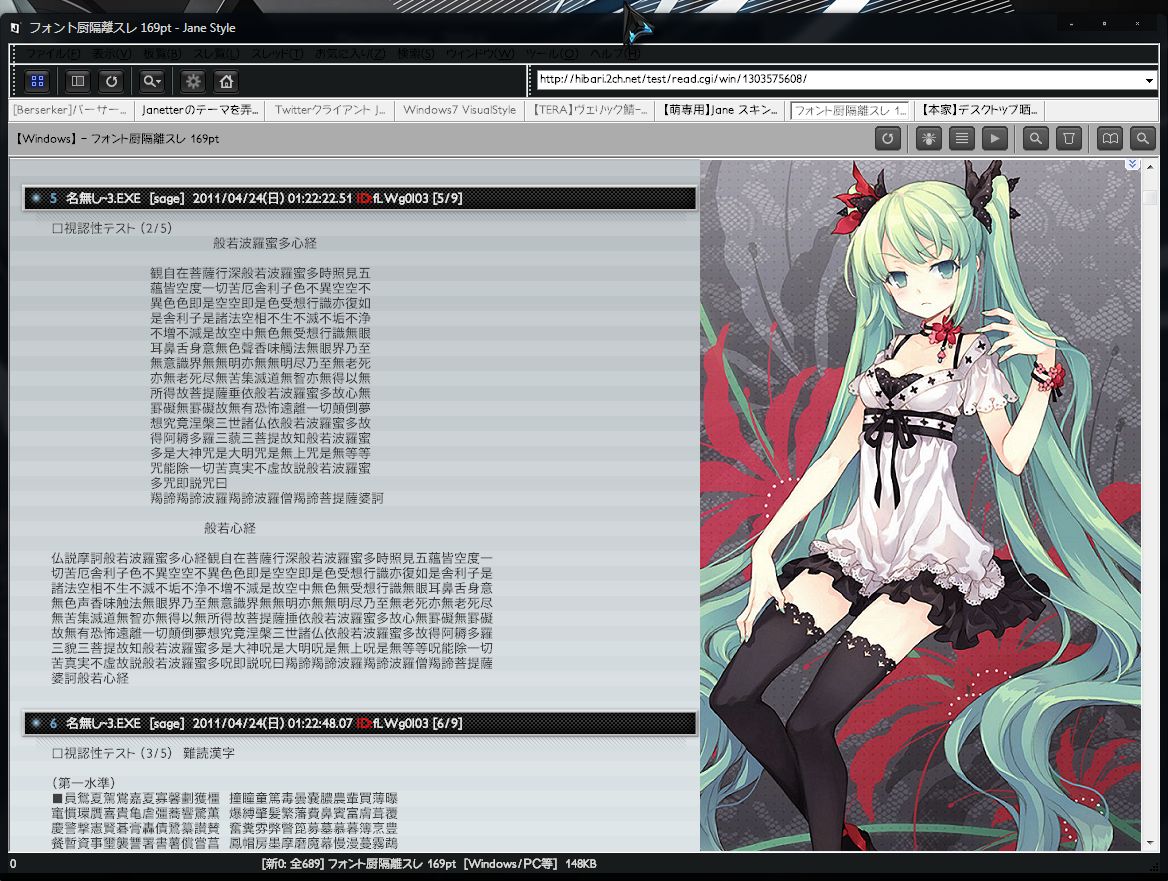Click the double chevron icon above scrollbar

pyautogui.click(x=1132, y=164)
